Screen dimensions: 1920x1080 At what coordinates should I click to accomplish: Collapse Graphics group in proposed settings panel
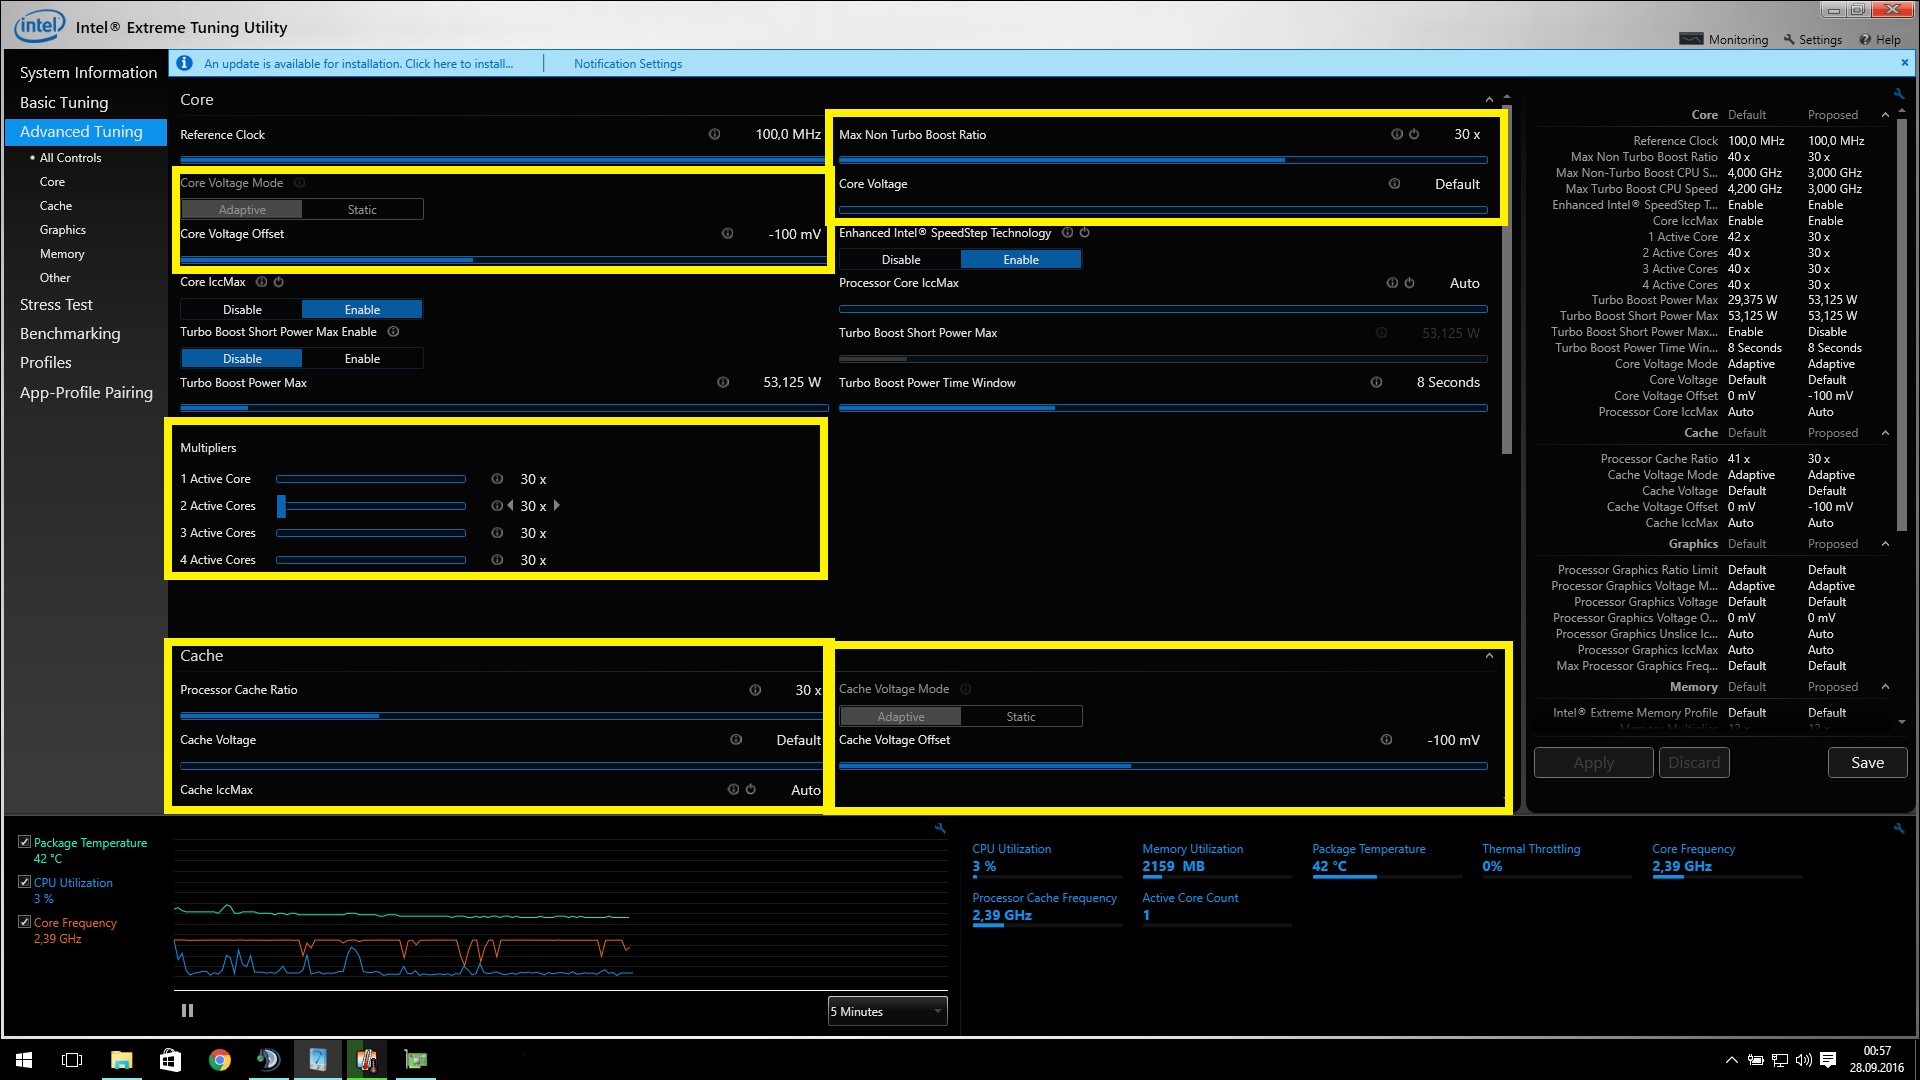click(x=1885, y=544)
